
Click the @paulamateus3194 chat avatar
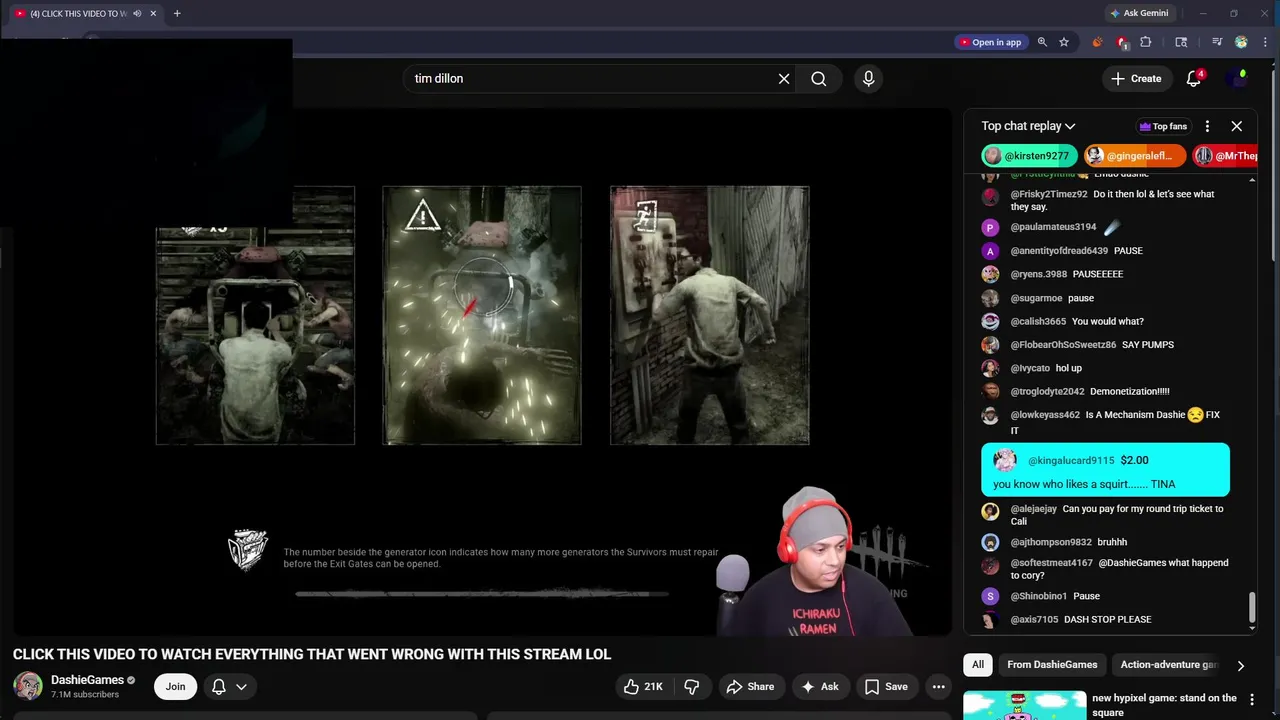tap(990, 228)
